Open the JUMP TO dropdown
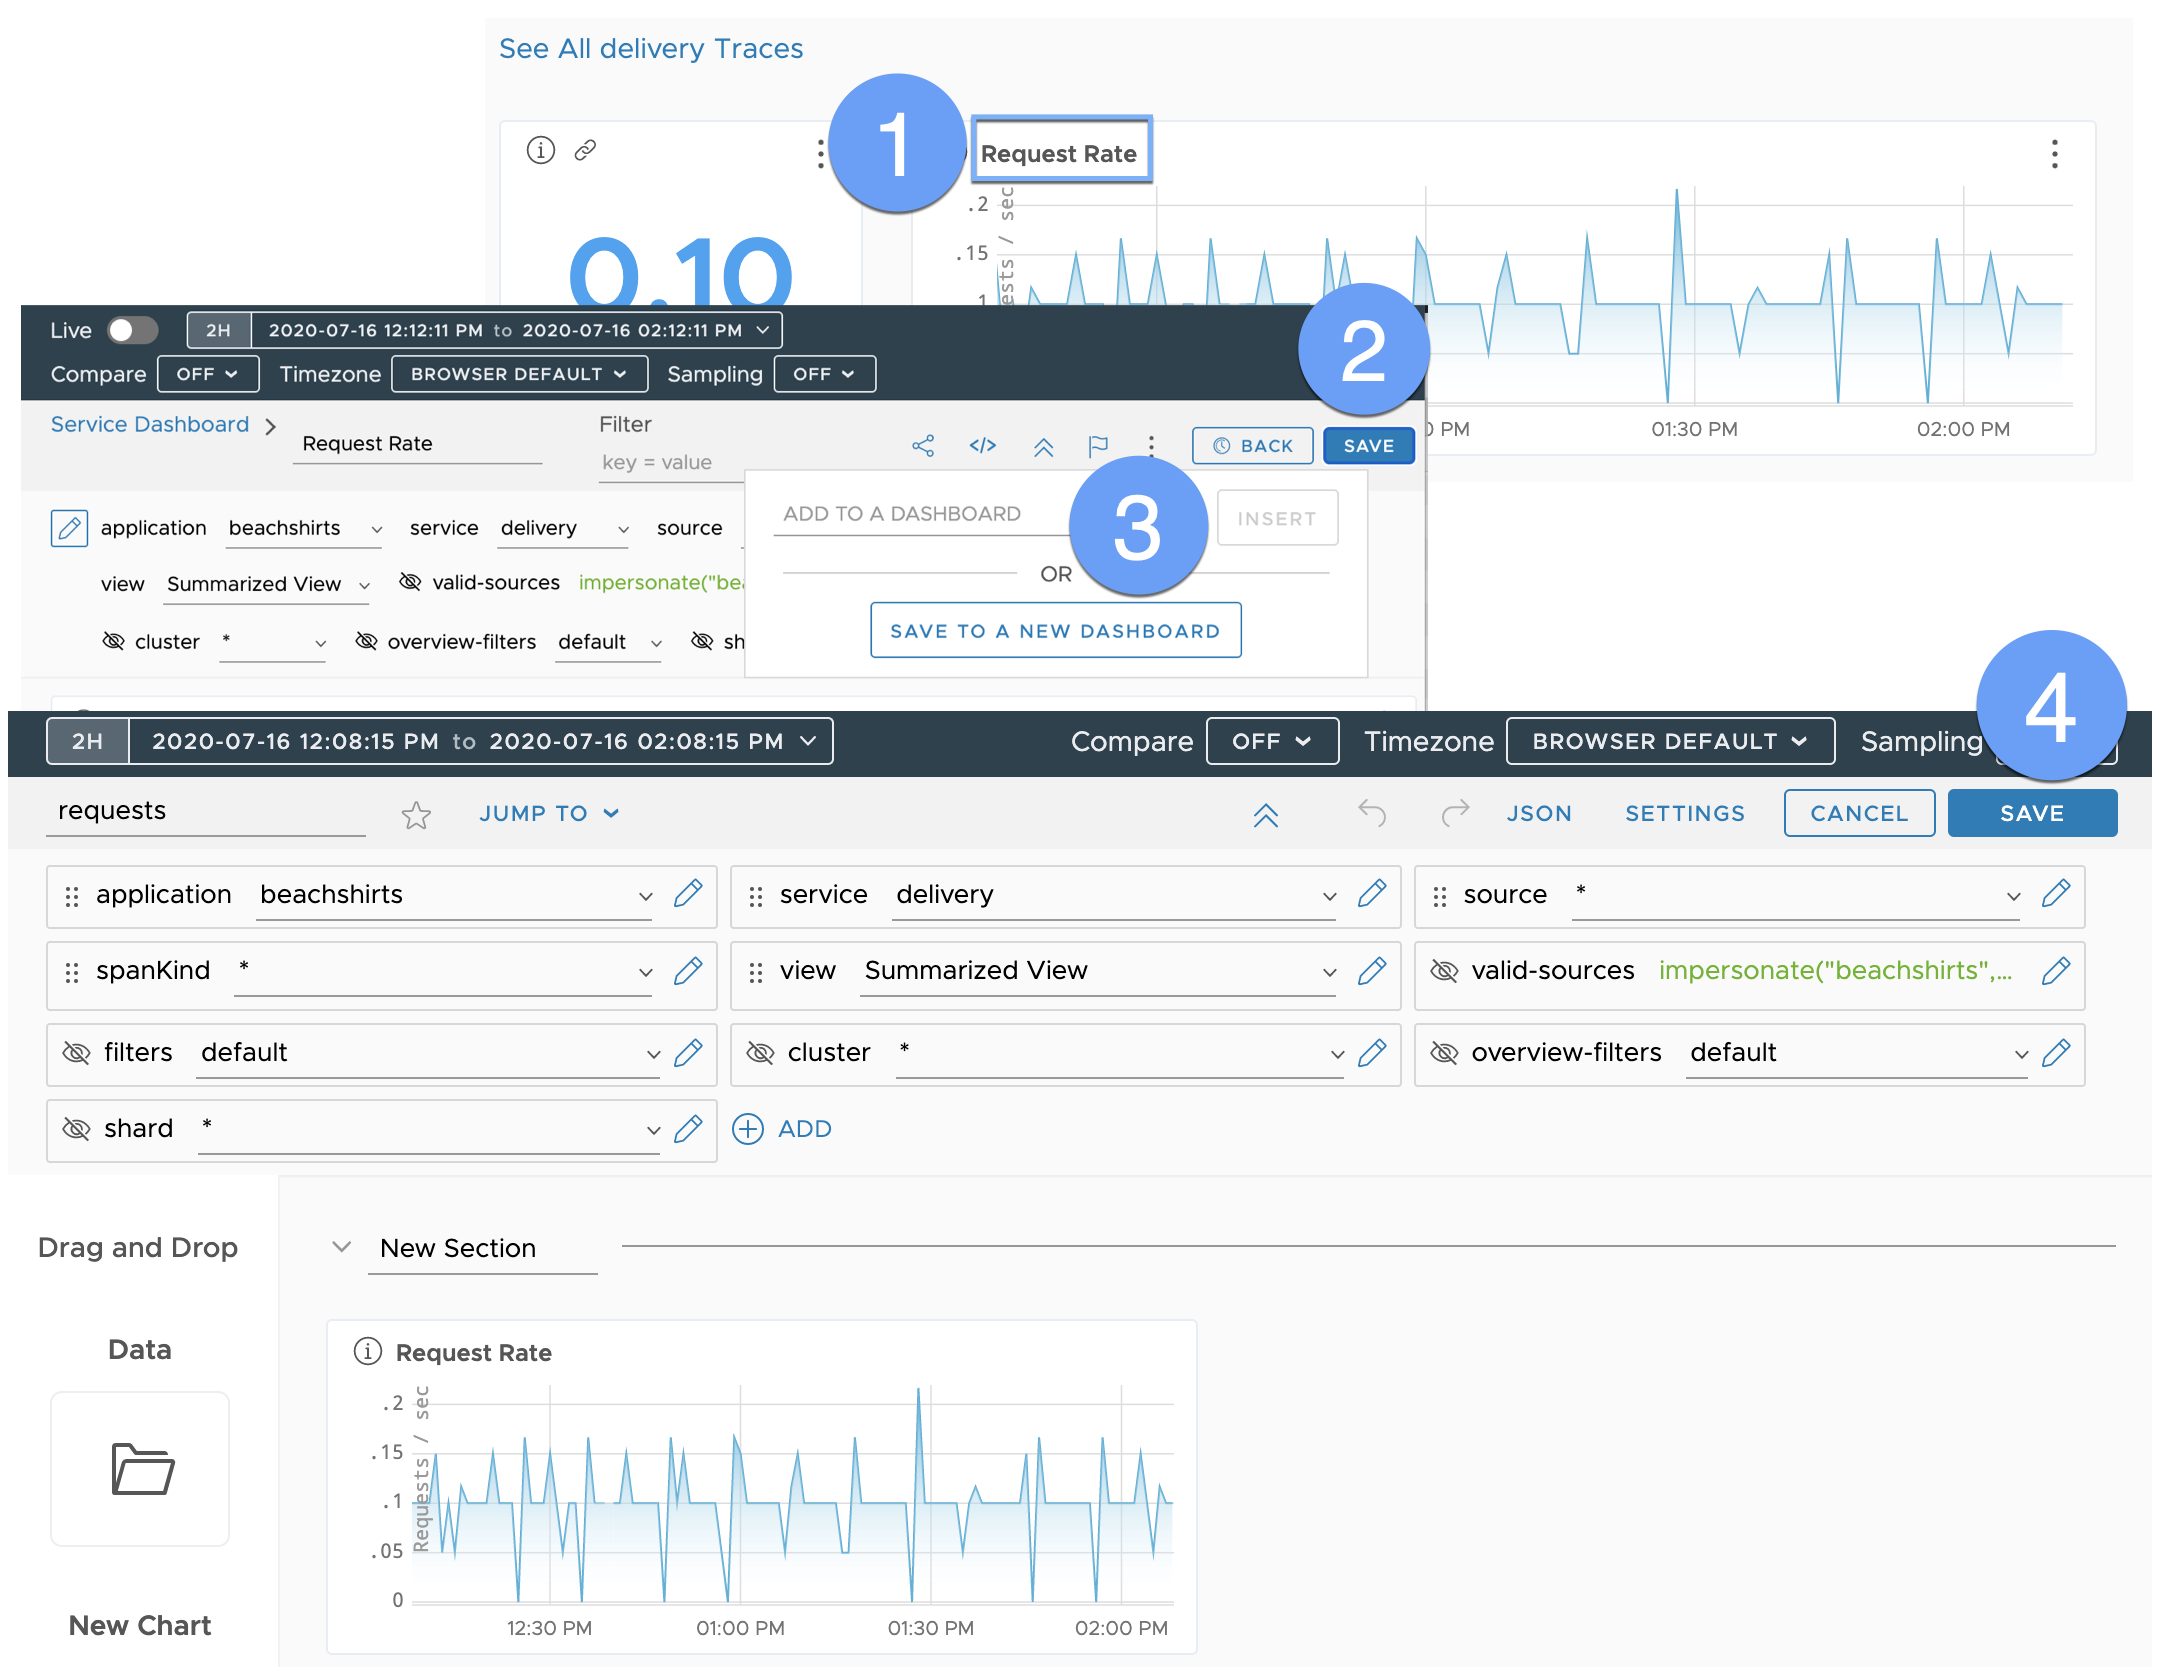This screenshot has height=1667, width=2167. [x=550, y=814]
